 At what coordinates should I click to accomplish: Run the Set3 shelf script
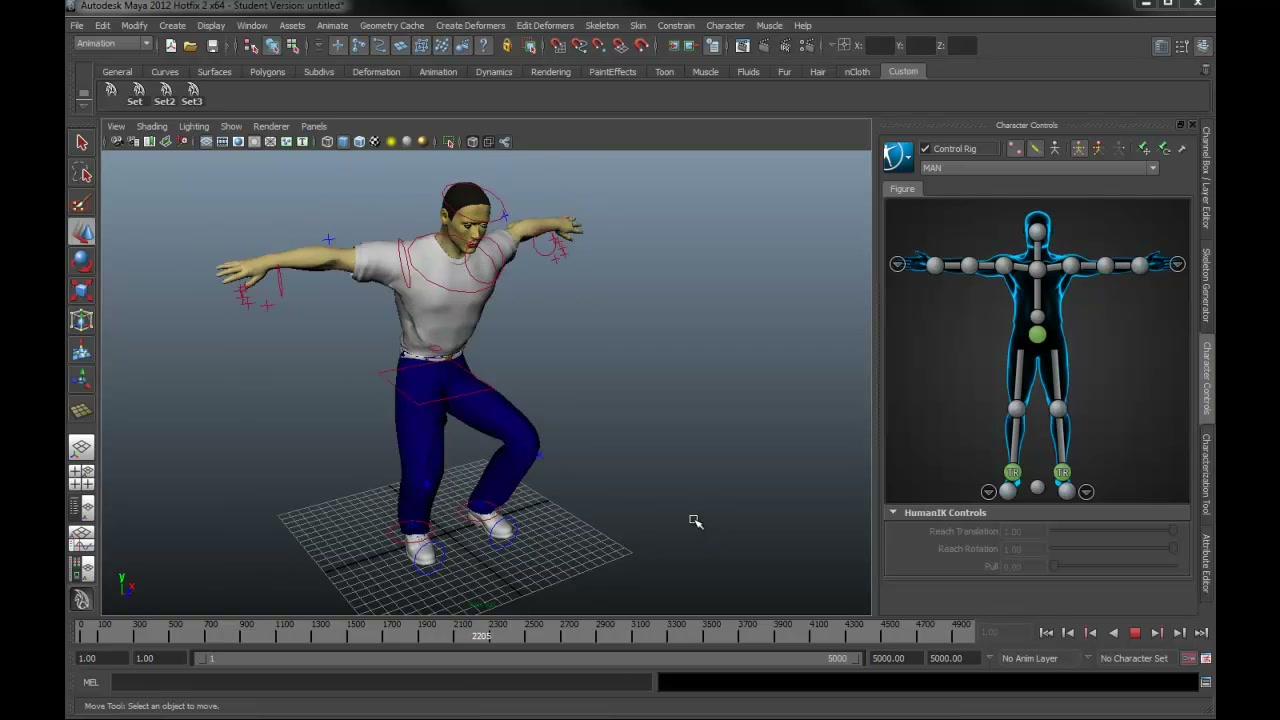pyautogui.click(x=192, y=94)
